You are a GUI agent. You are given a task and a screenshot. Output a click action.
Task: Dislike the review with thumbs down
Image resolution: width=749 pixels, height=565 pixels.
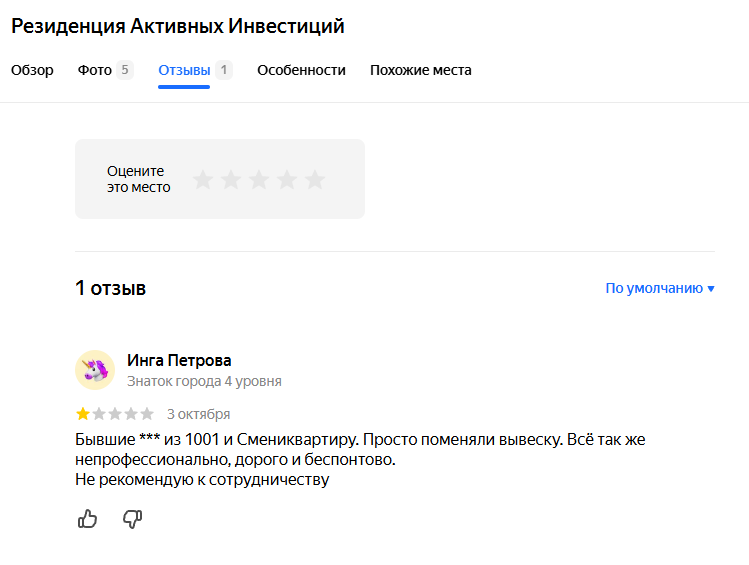click(132, 519)
